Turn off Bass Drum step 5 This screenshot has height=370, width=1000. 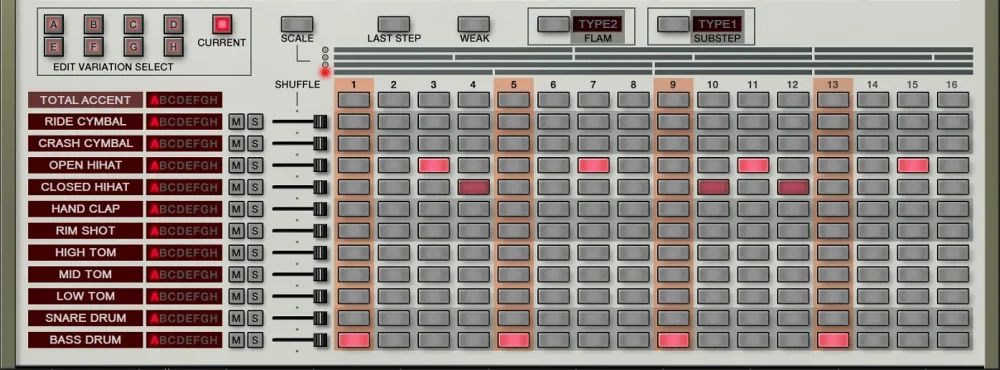(x=514, y=340)
